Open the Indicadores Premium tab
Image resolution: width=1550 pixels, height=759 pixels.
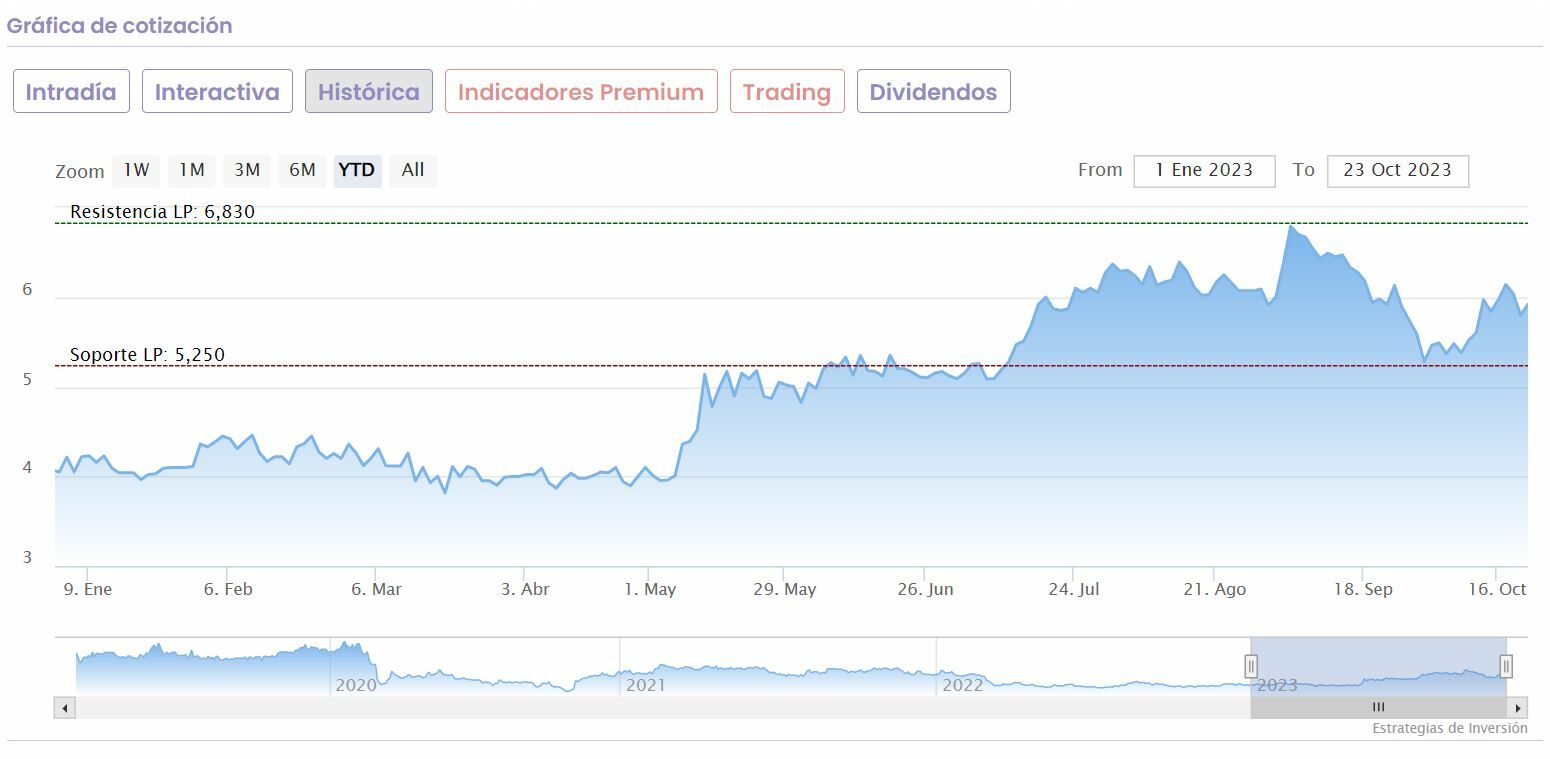[x=581, y=92]
